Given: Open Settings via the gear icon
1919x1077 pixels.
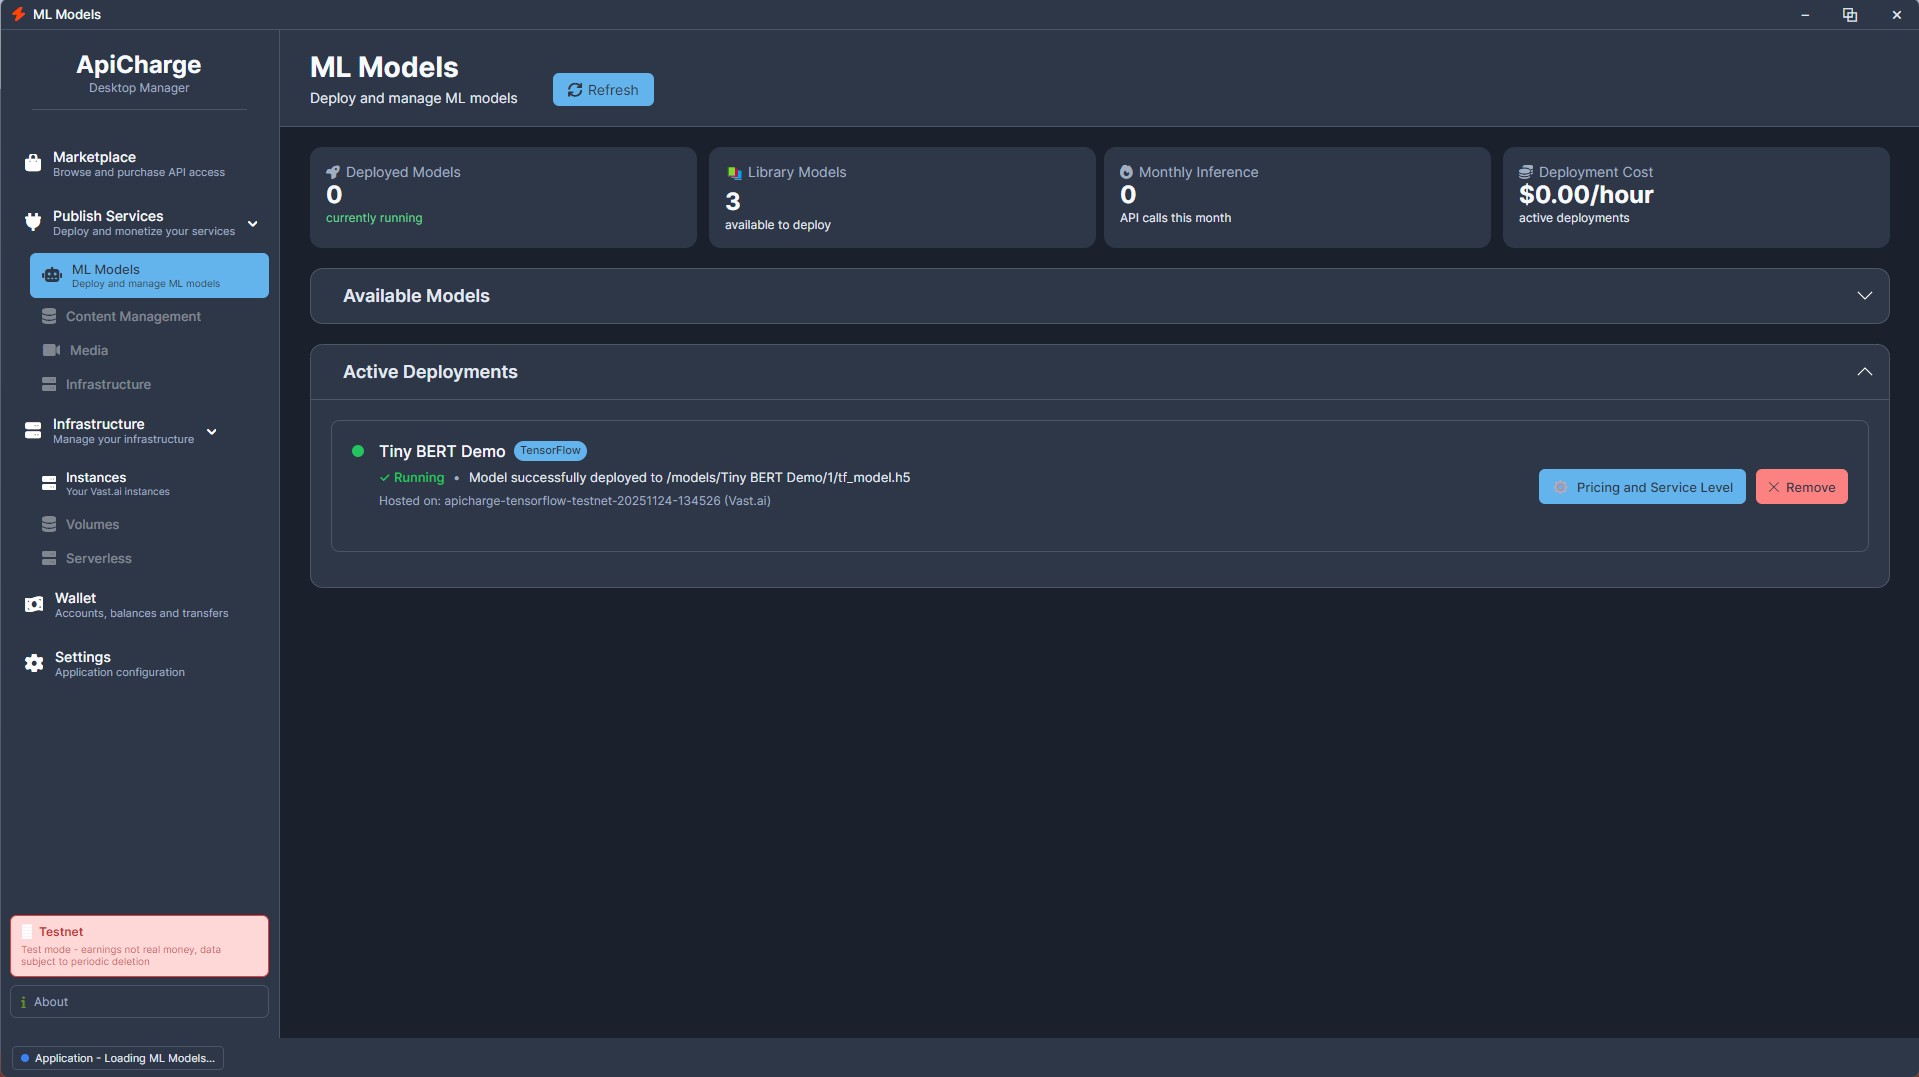Looking at the screenshot, I should (x=33, y=663).
